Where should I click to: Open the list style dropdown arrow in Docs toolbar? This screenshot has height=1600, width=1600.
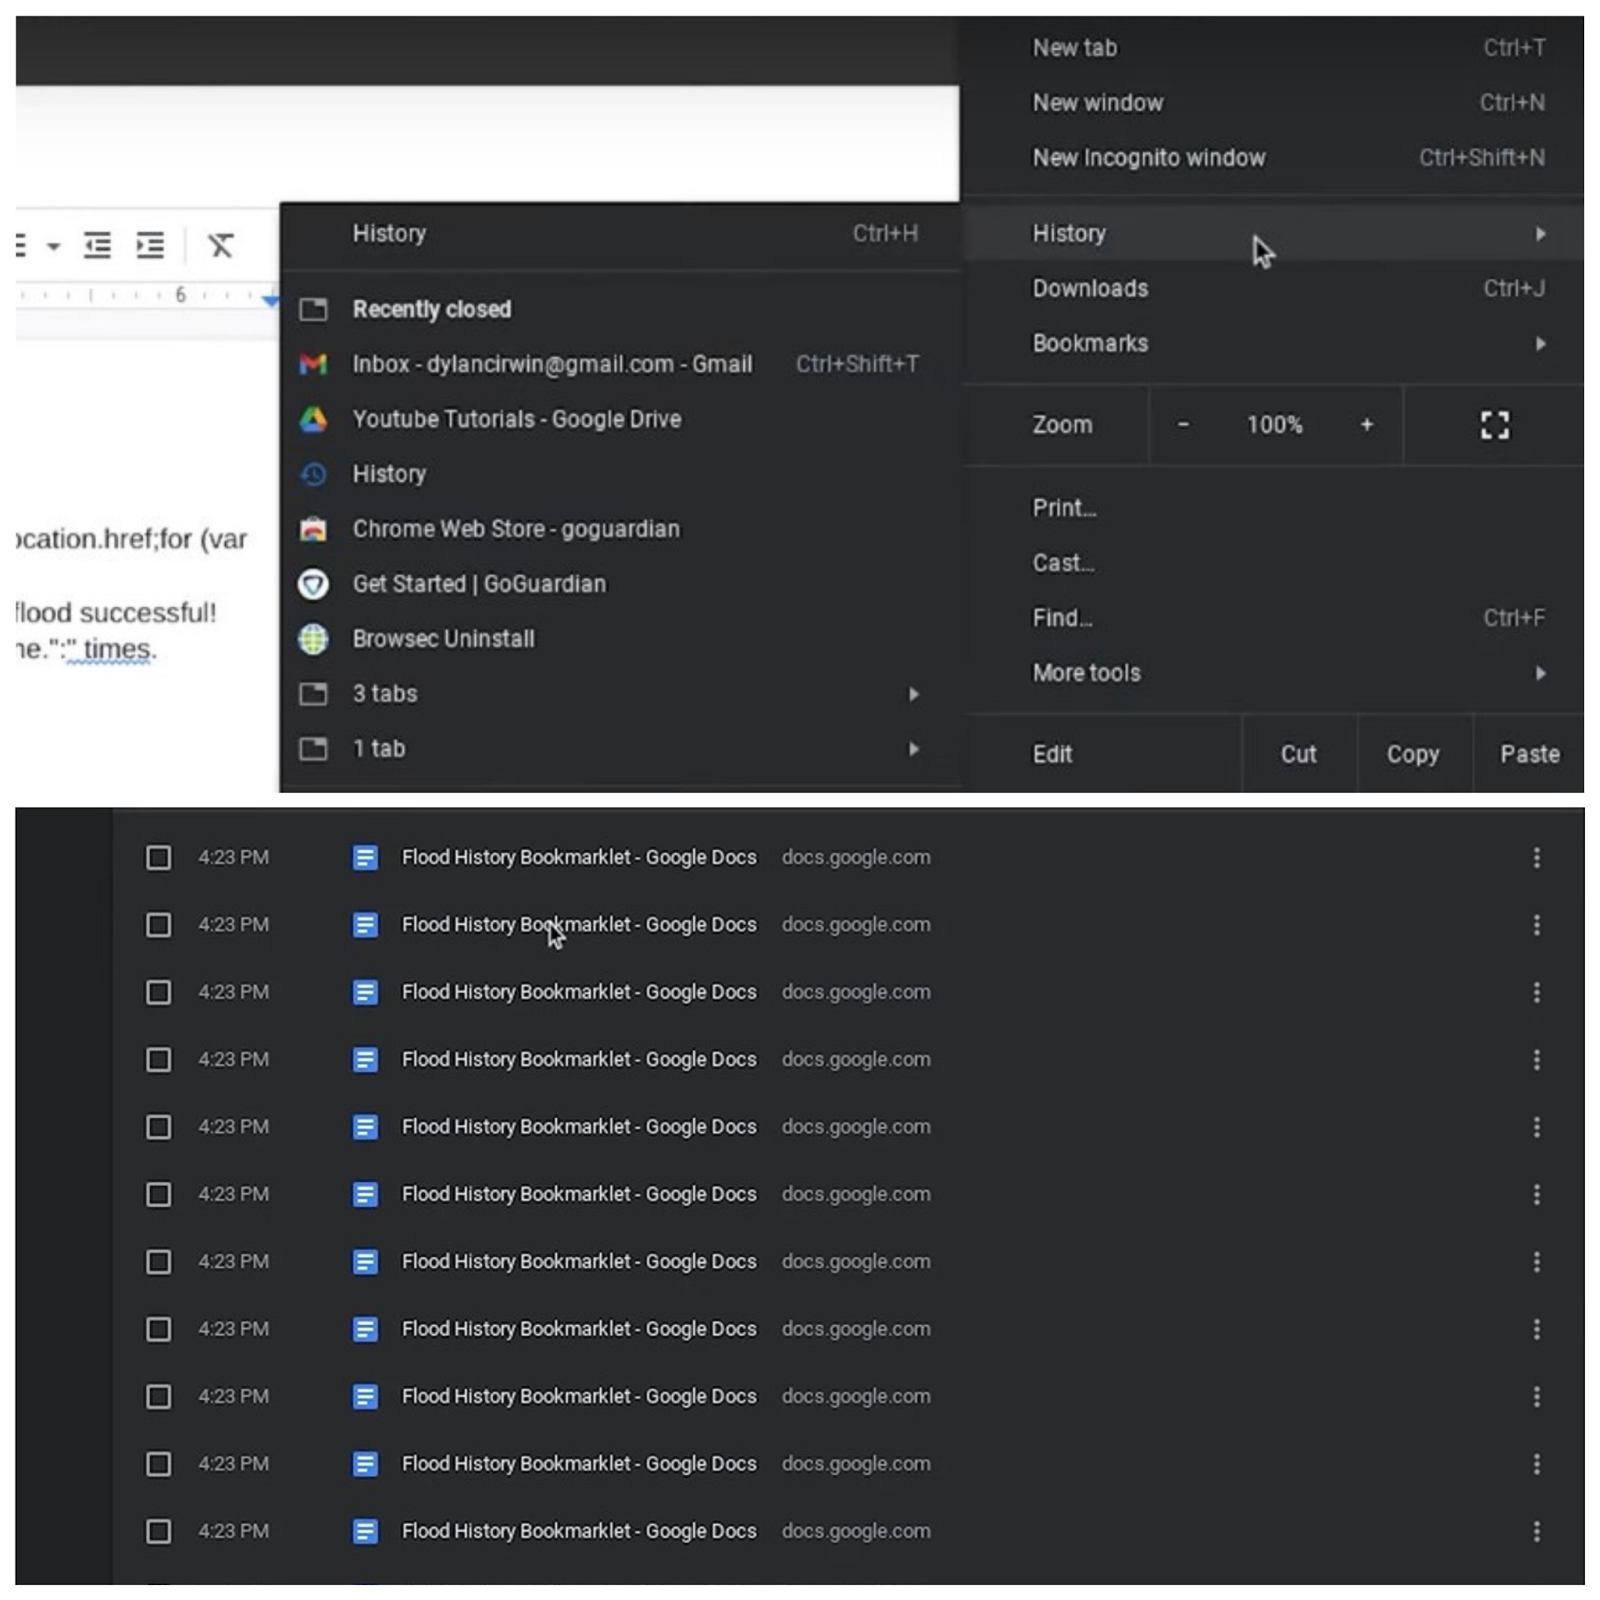pyautogui.click(x=53, y=246)
